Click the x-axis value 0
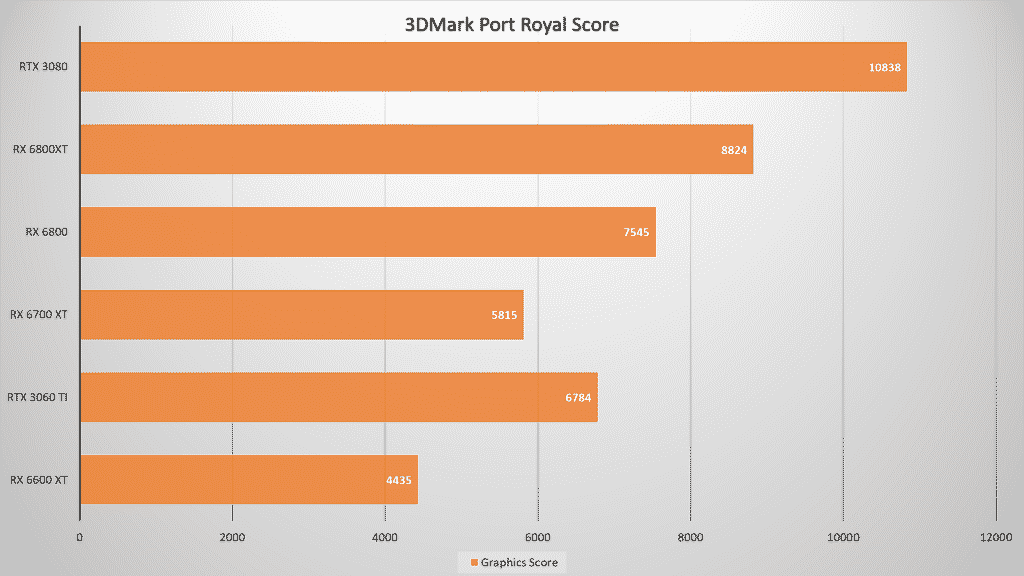This screenshot has height=576, width=1024. tap(80, 537)
